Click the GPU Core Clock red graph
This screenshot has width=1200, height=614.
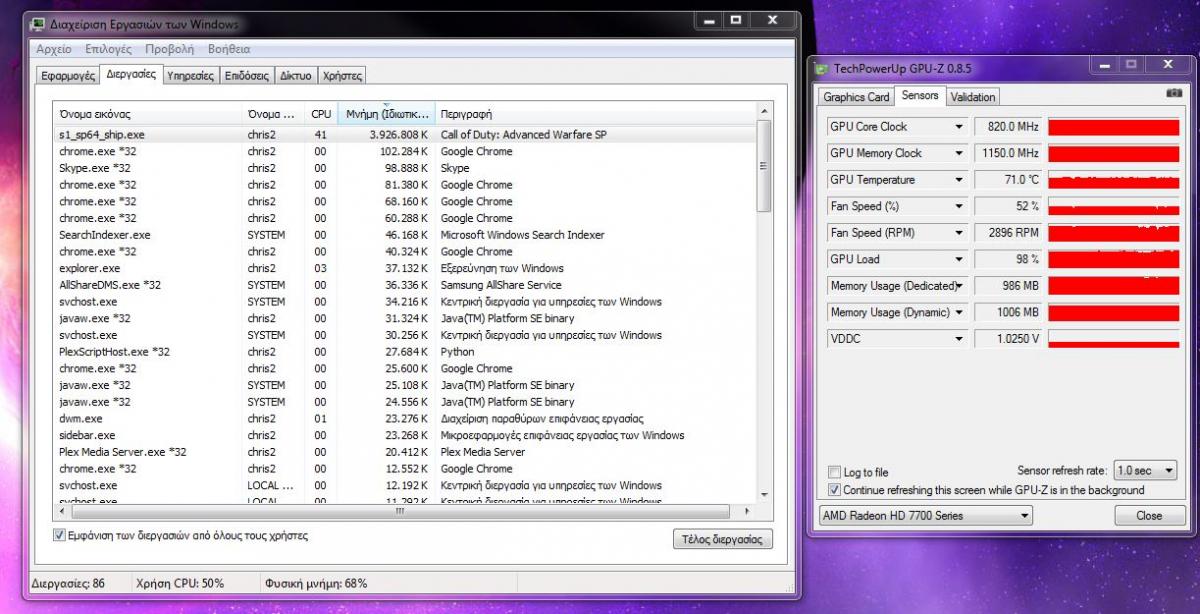[1113, 127]
